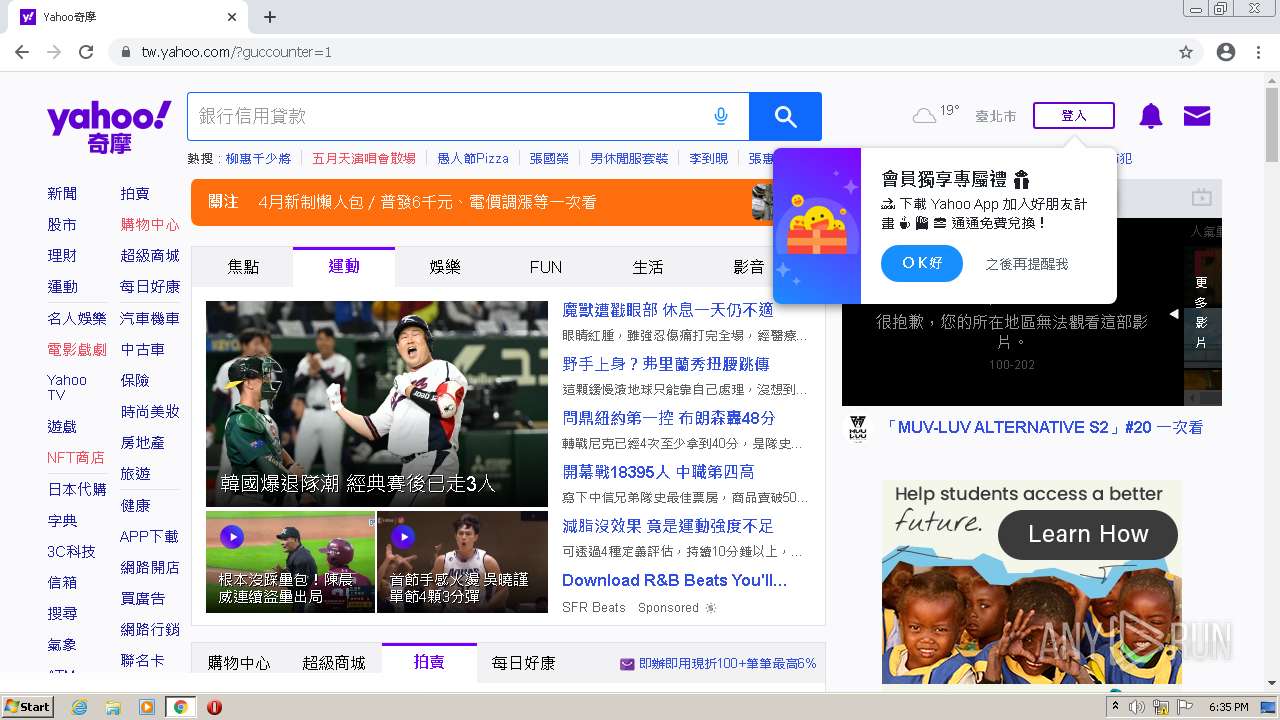Open the purple mail envelope icon

pyautogui.click(x=1197, y=116)
